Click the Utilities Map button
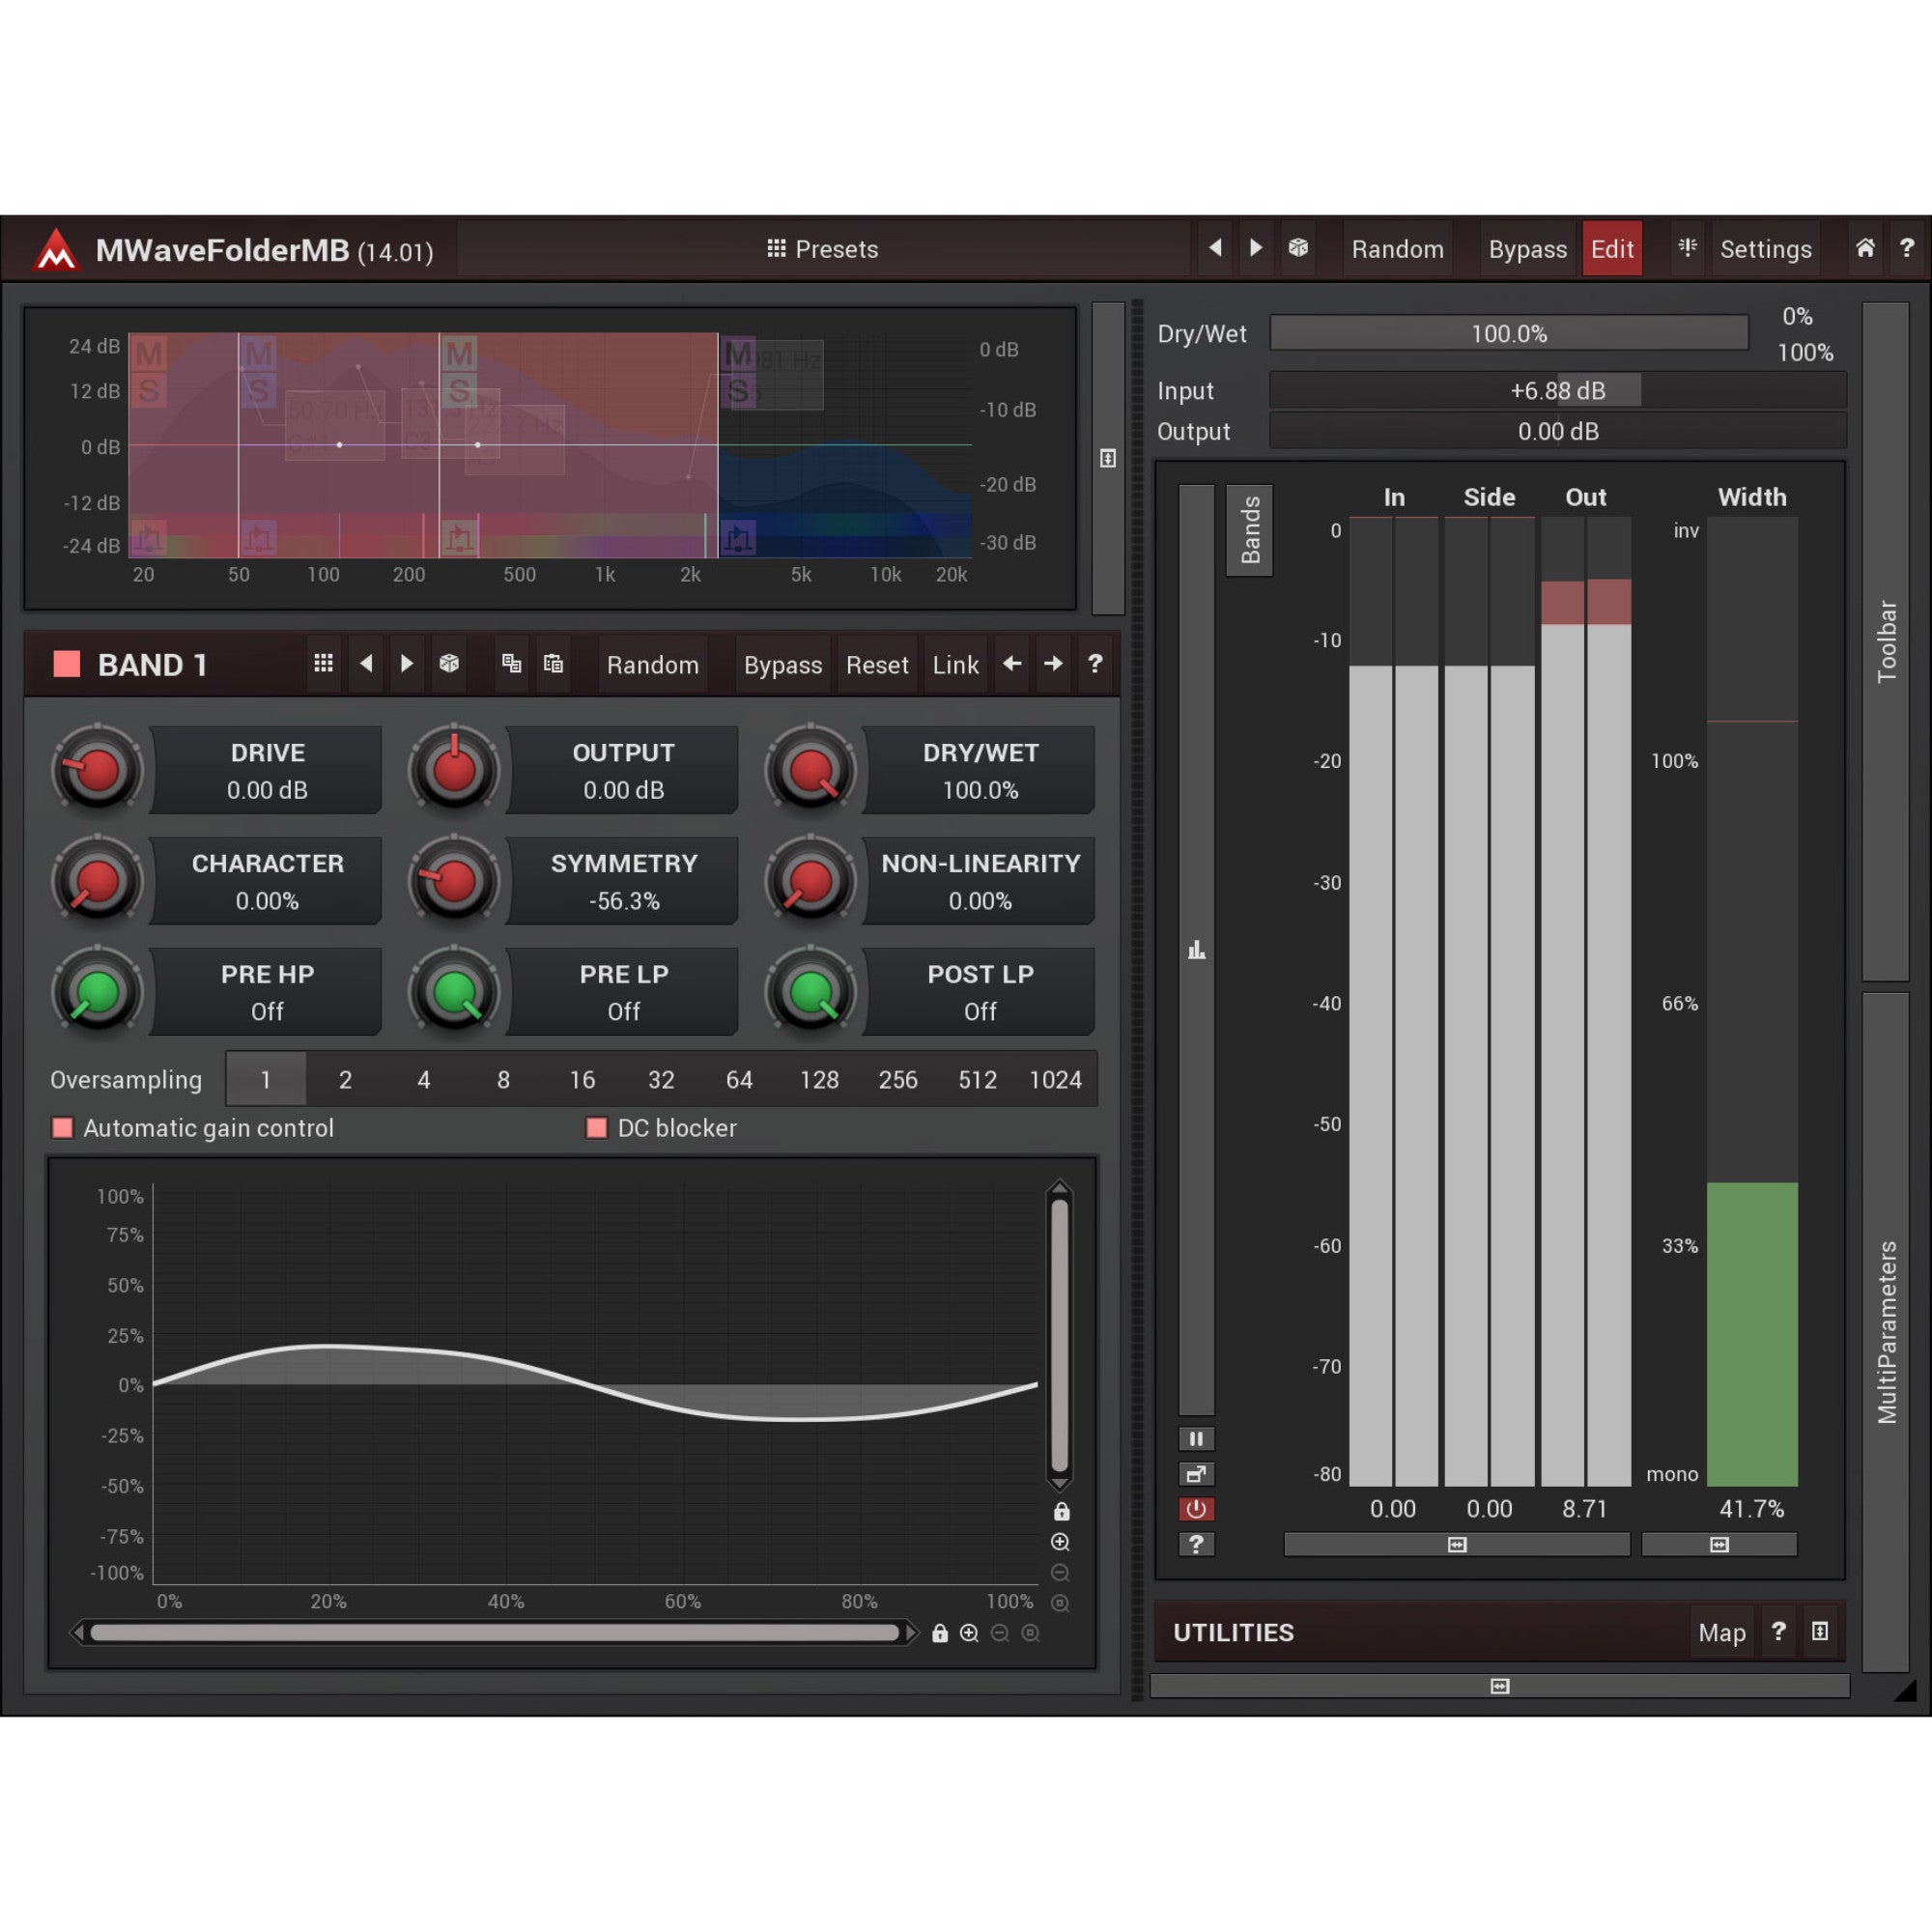Image resolution: width=1932 pixels, height=1932 pixels. click(1722, 1633)
